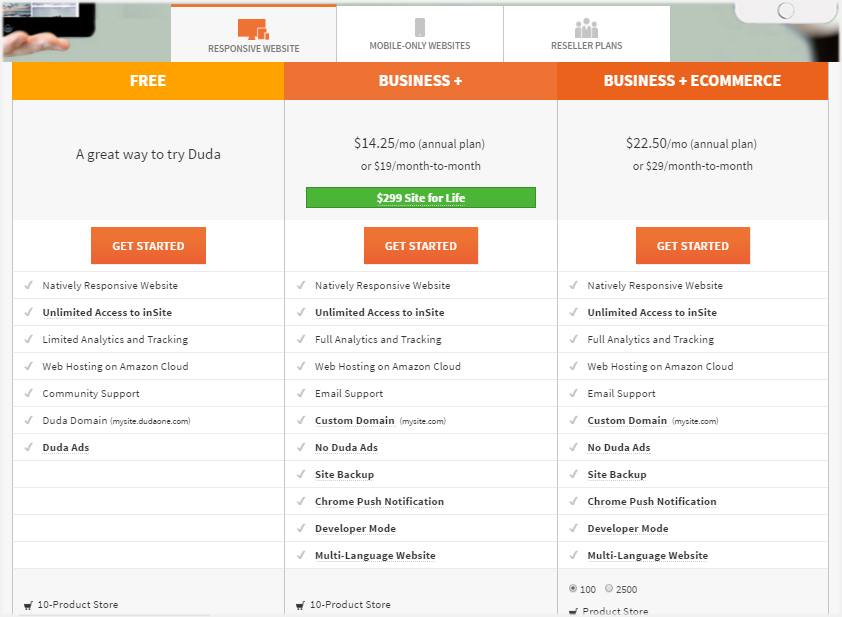
Task: Open Unlimited Access to inSite in Ecommerce plan
Action: click(652, 313)
